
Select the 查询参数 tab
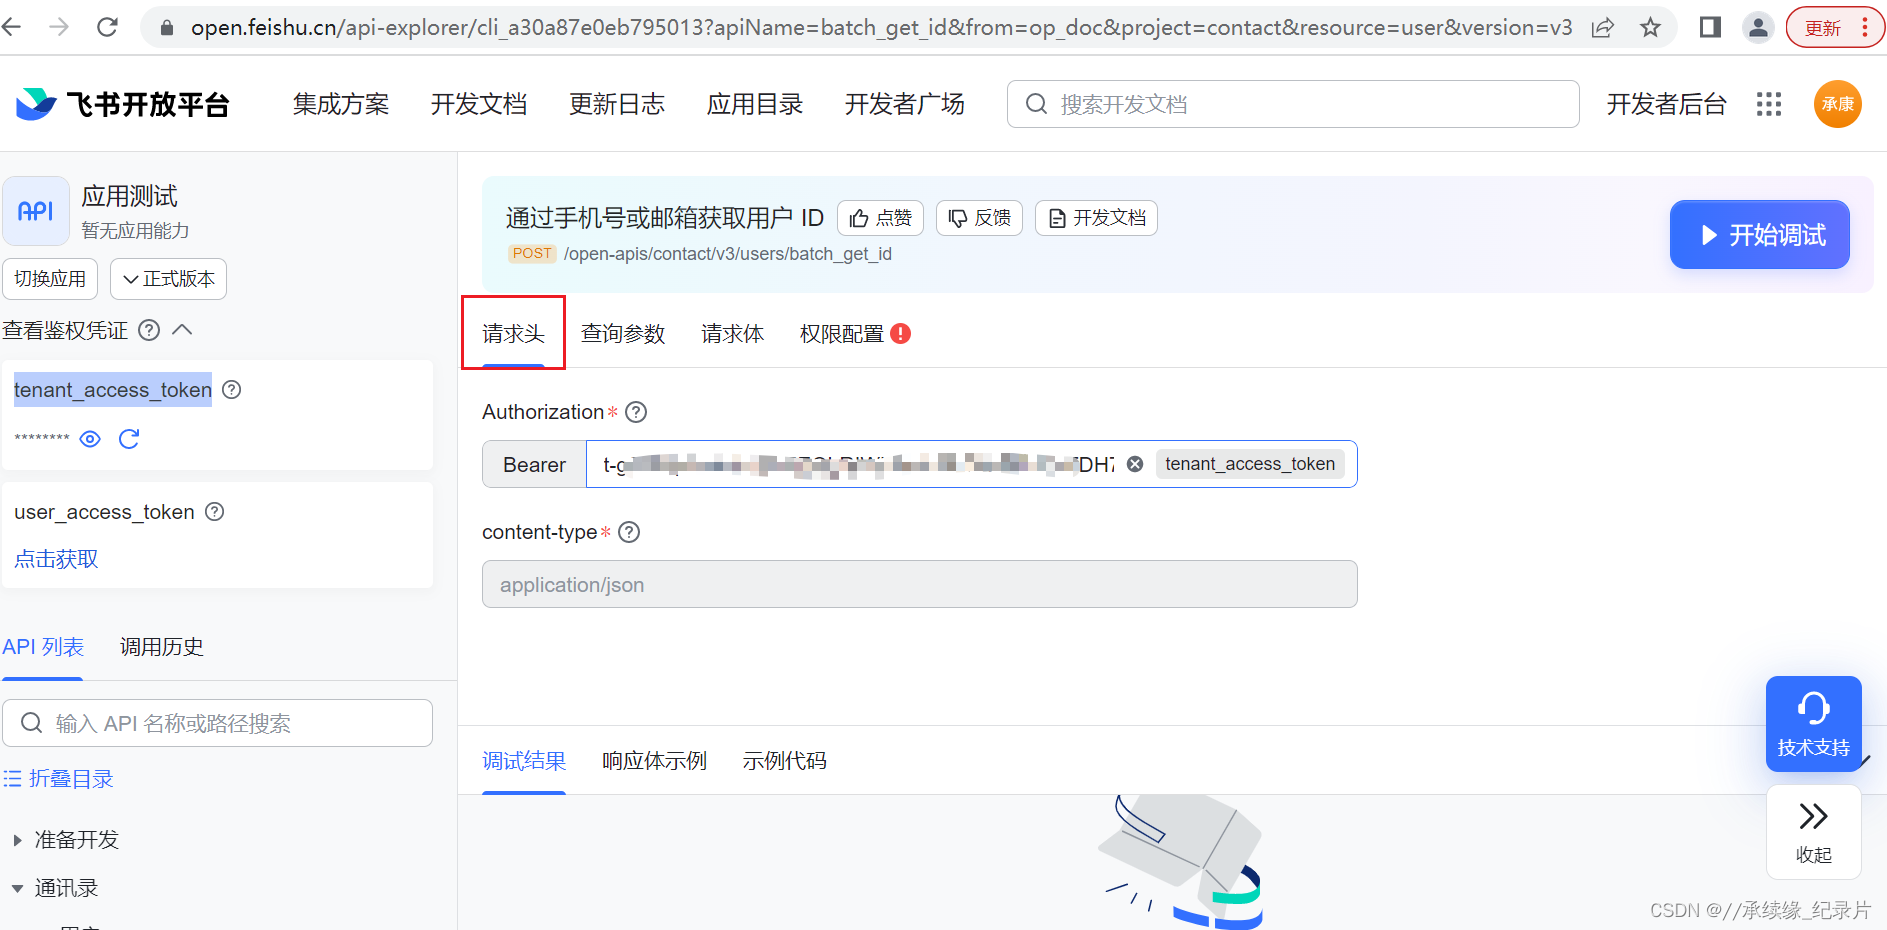point(623,334)
